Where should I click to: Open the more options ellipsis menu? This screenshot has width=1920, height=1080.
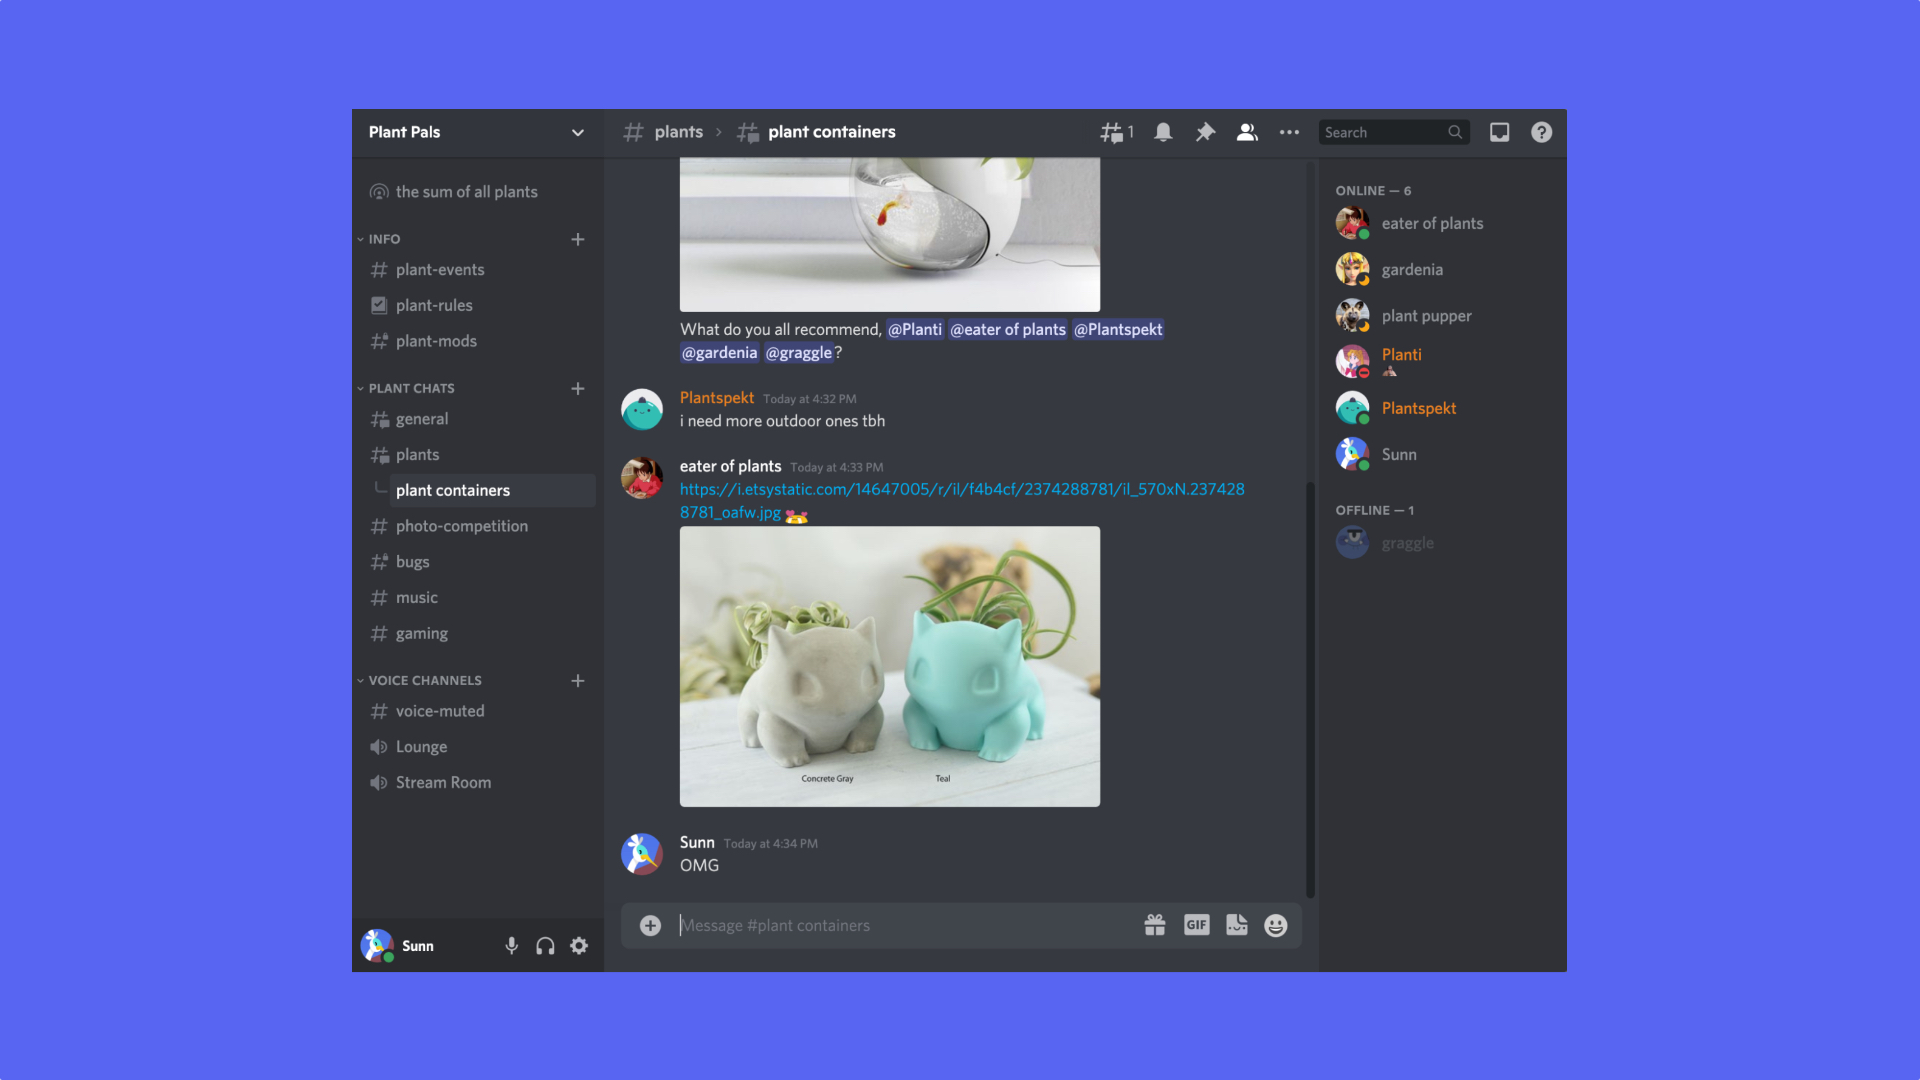1288,131
